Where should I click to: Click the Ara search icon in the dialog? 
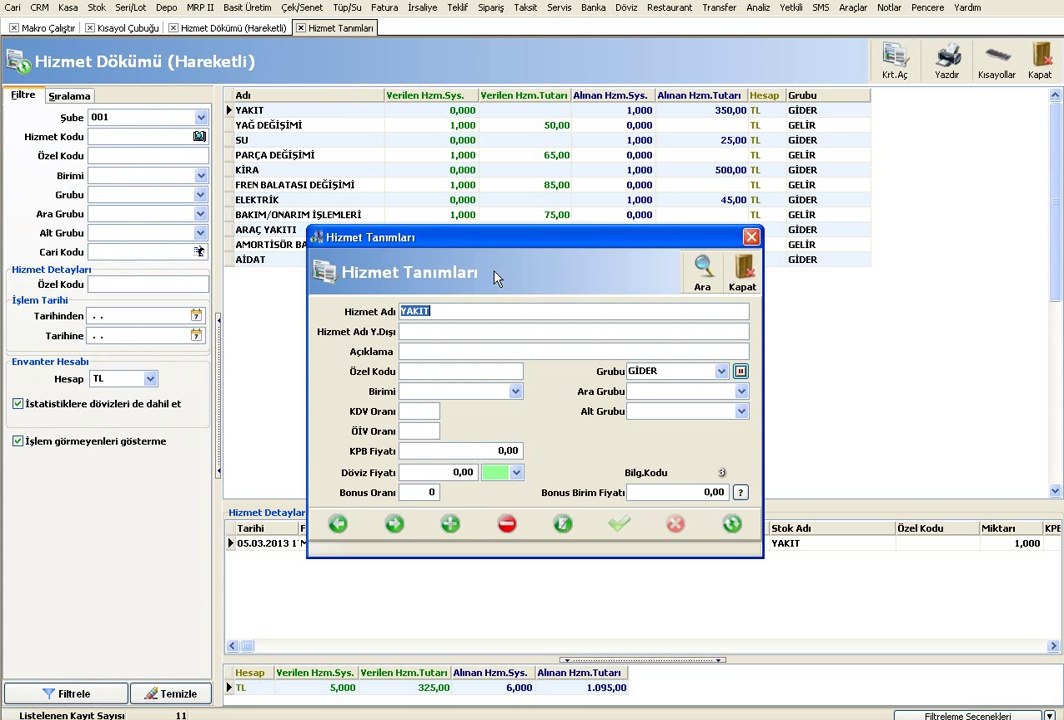[x=702, y=273]
